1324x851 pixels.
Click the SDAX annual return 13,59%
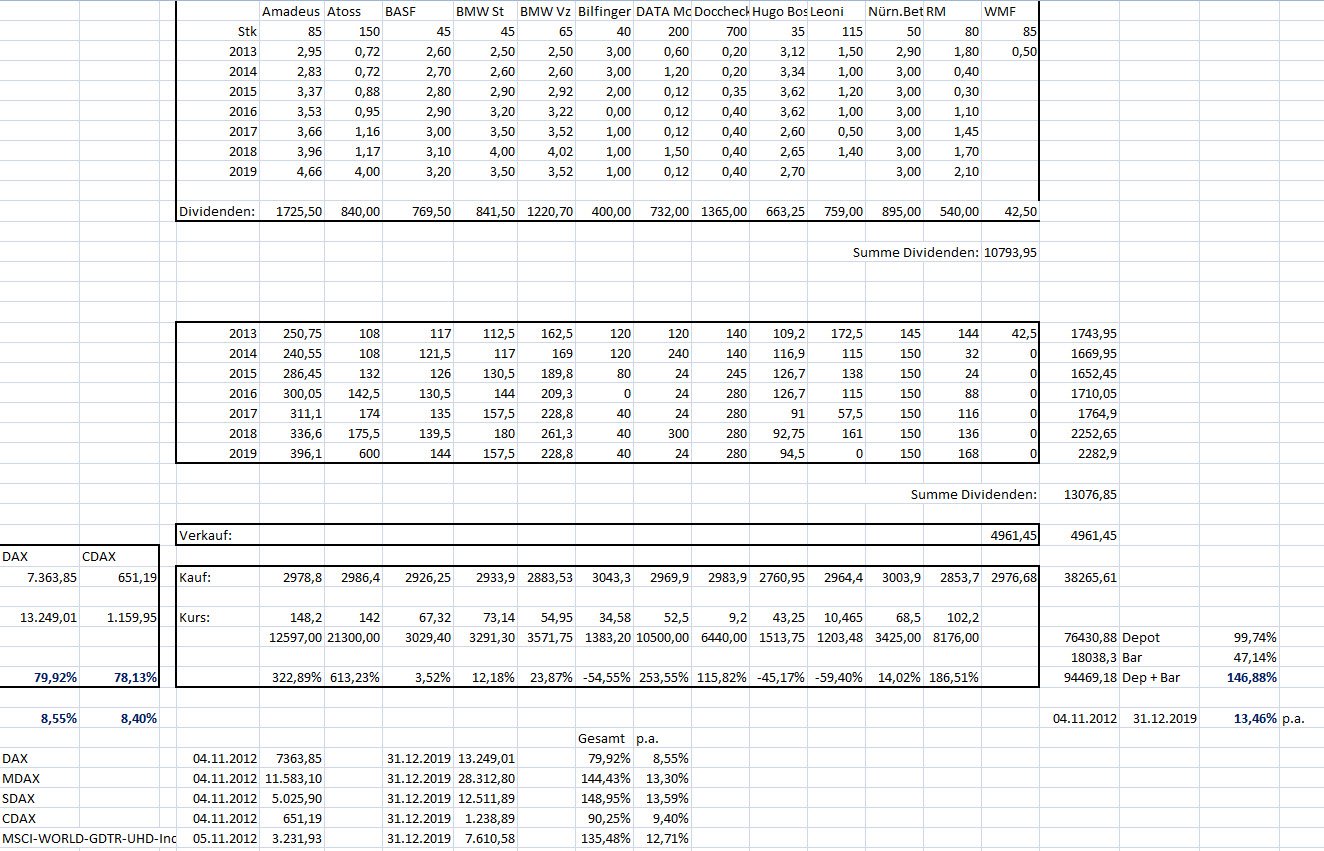[x=666, y=798]
